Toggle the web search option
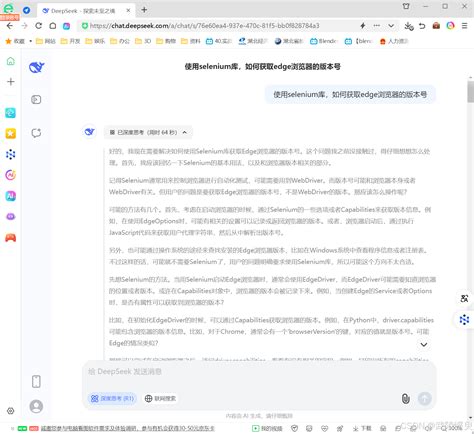The width and height of the screenshot is (474, 434). pyautogui.click(x=160, y=398)
